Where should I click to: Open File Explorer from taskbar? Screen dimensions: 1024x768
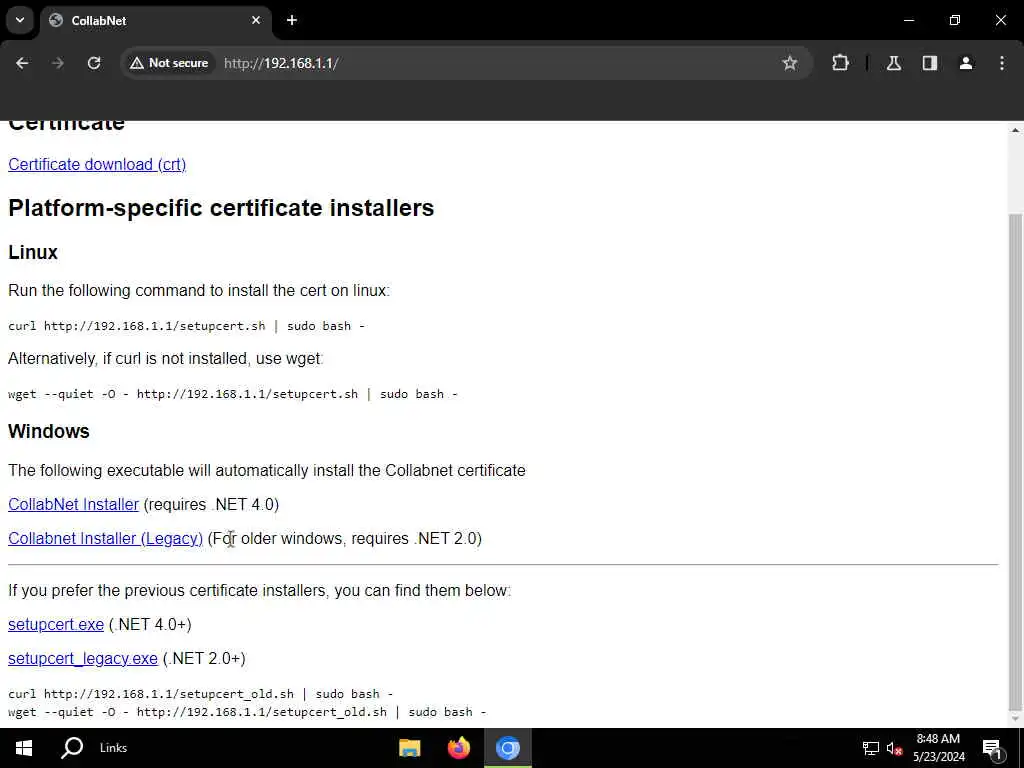(x=410, y=748)
